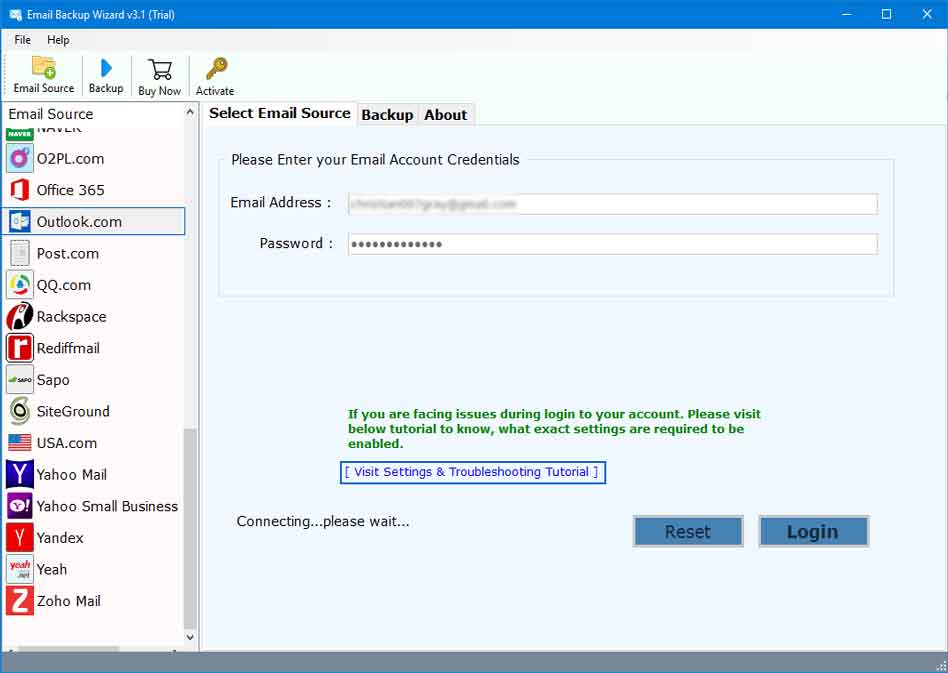The height and width of the screenshot is (673, 948).
Task: Click the app icon in title bar
Action: tap(16, 15)
